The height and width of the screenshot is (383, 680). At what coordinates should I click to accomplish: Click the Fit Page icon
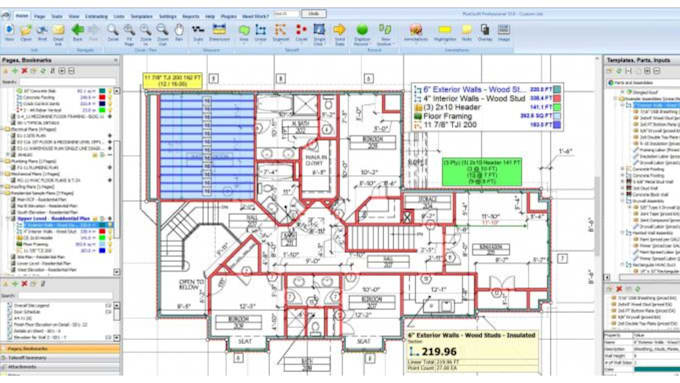[x=129, y=29]
